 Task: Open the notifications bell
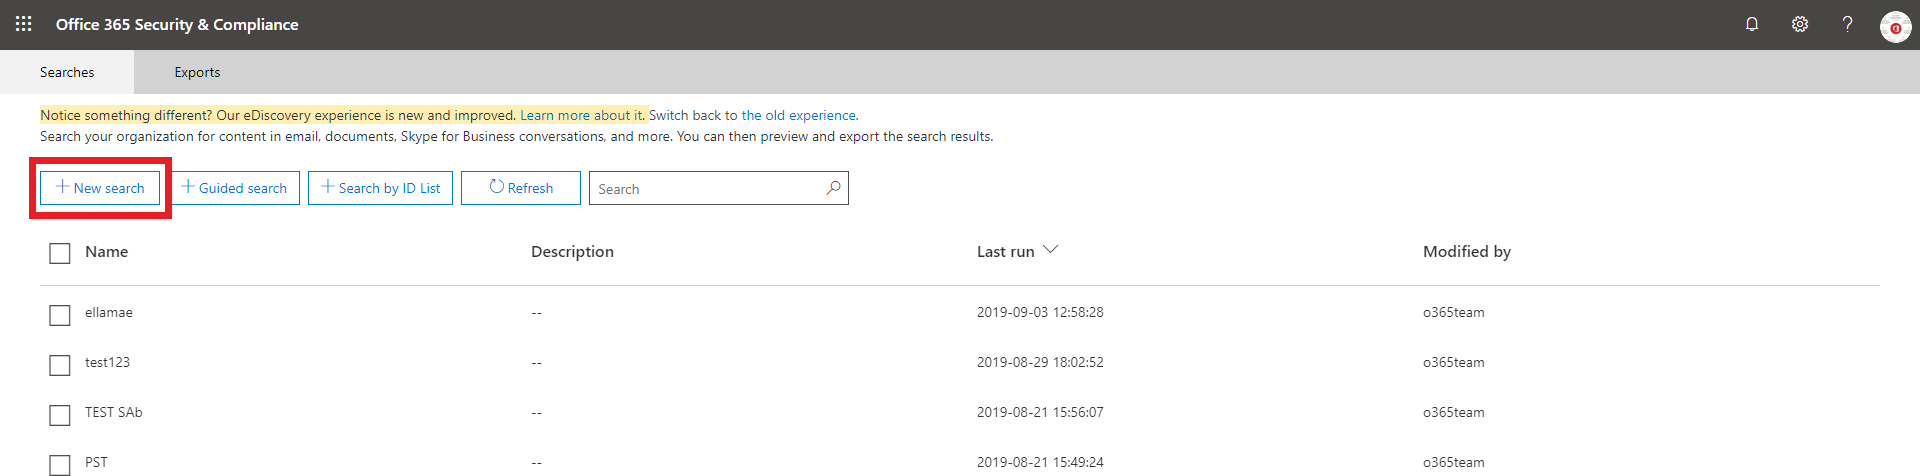tap(1752, 24)
